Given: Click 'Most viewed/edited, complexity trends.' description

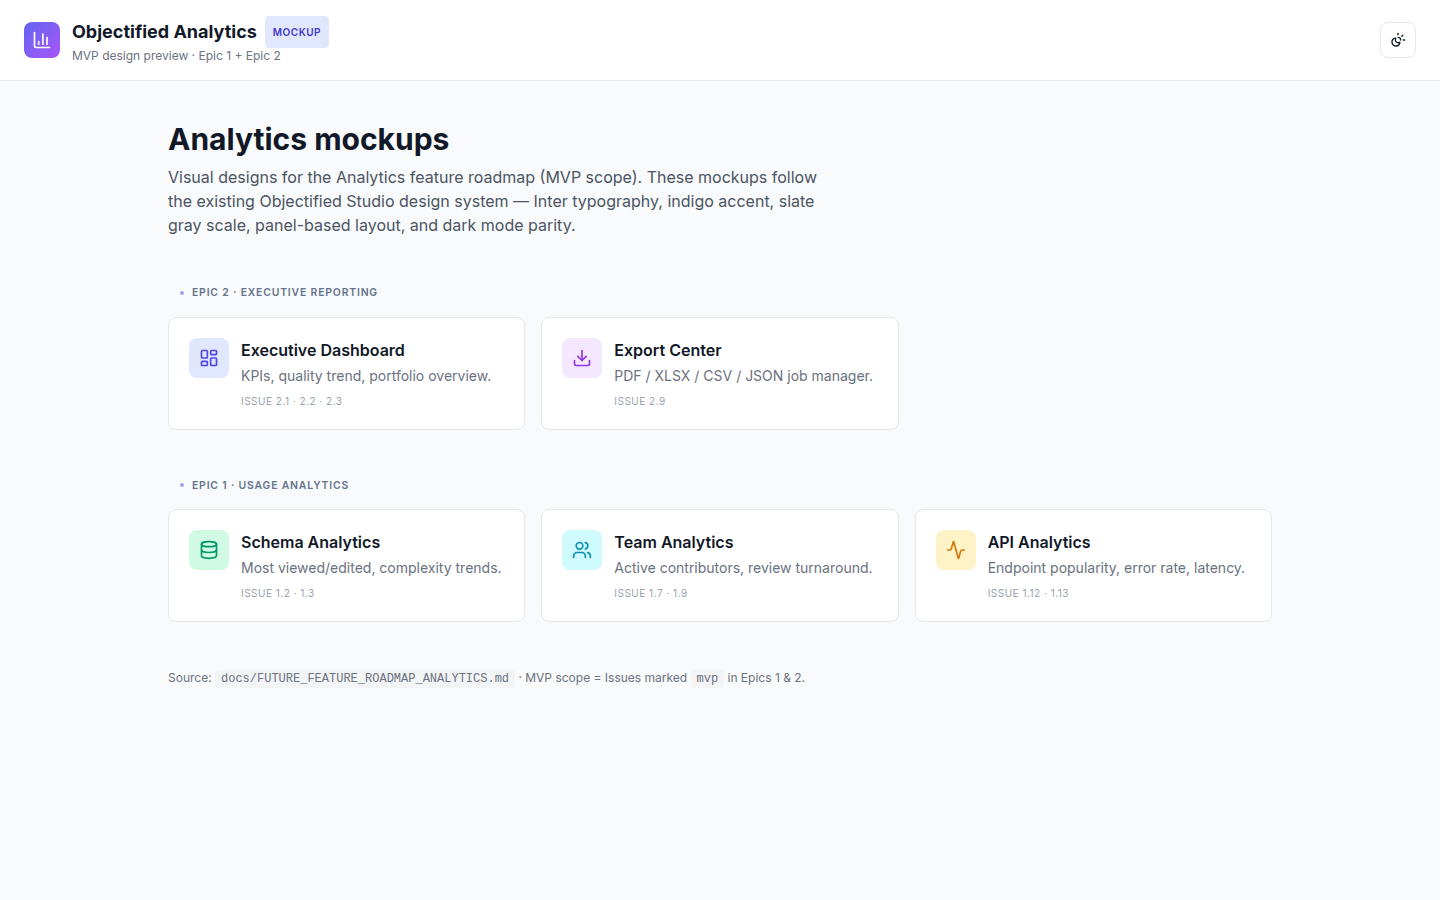Looking at the screenshot, I should point(371,568).
